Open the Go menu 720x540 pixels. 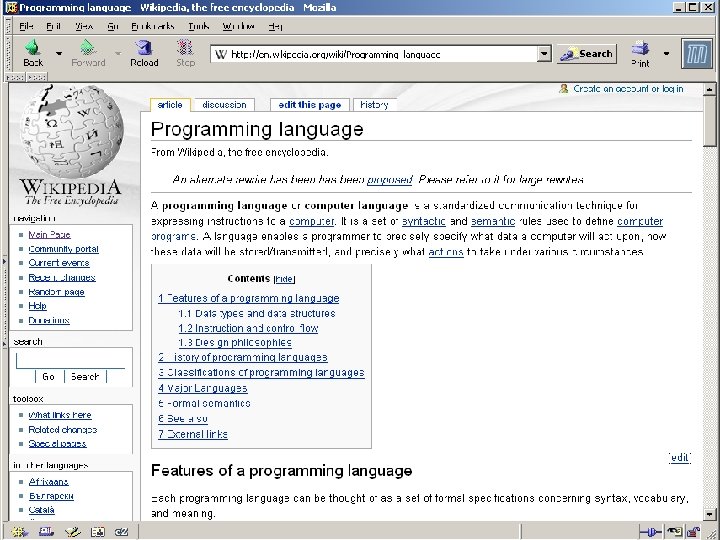click(x=112, y=26)
